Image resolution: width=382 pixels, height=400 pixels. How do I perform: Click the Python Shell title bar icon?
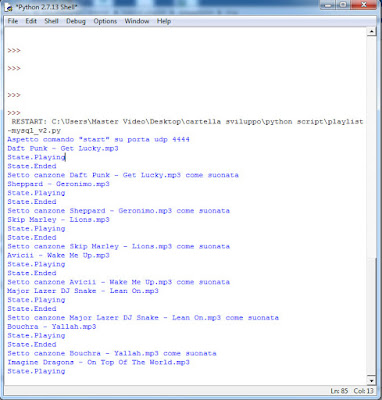[9, 7]
